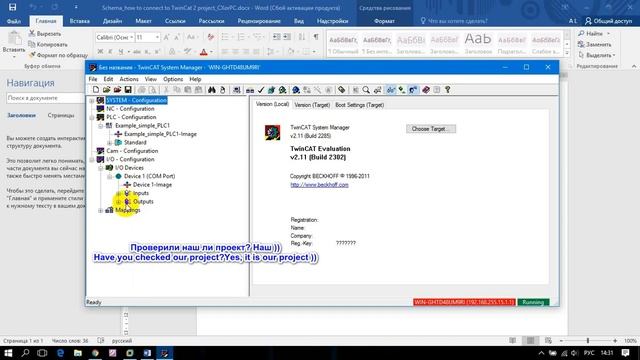
Task: Select Example_simple_PLC1-Image in the tree
Action: 160,134
